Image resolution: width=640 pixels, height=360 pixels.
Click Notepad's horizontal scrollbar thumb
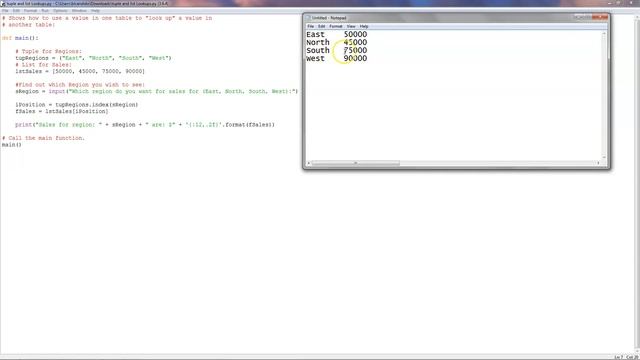(x=356, y=163)
